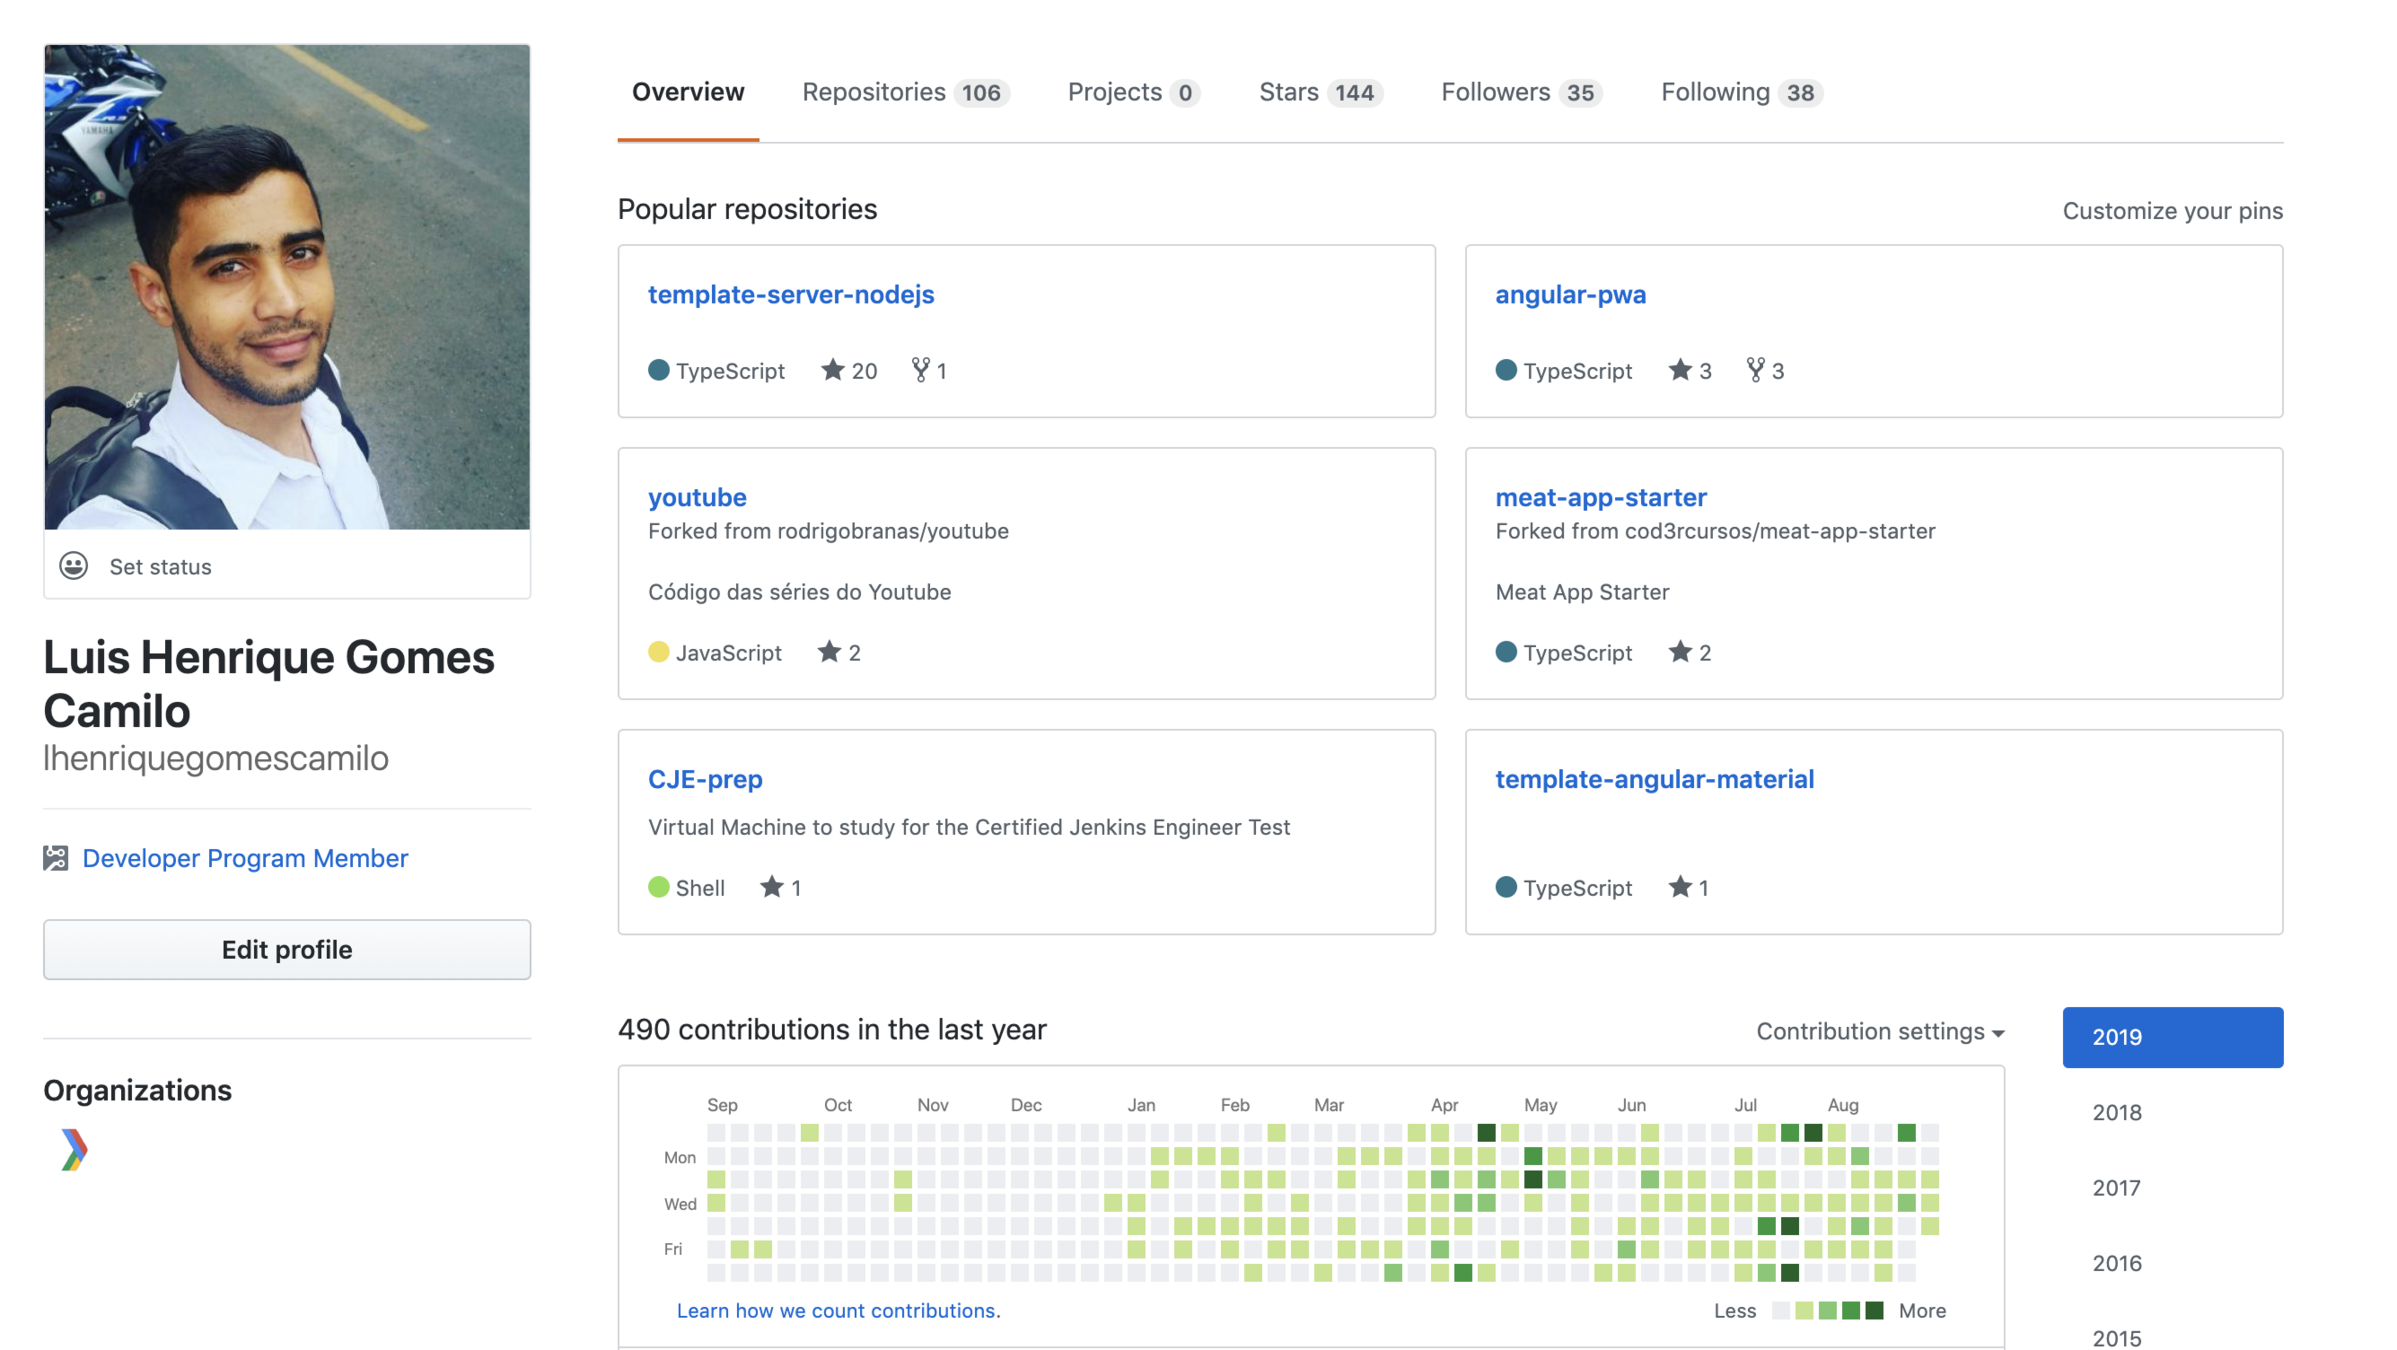Viewport: 2397px width, 1350px height.
Task: Expand Contribution settings dropdown
Action: [x=1880, y=1031]
